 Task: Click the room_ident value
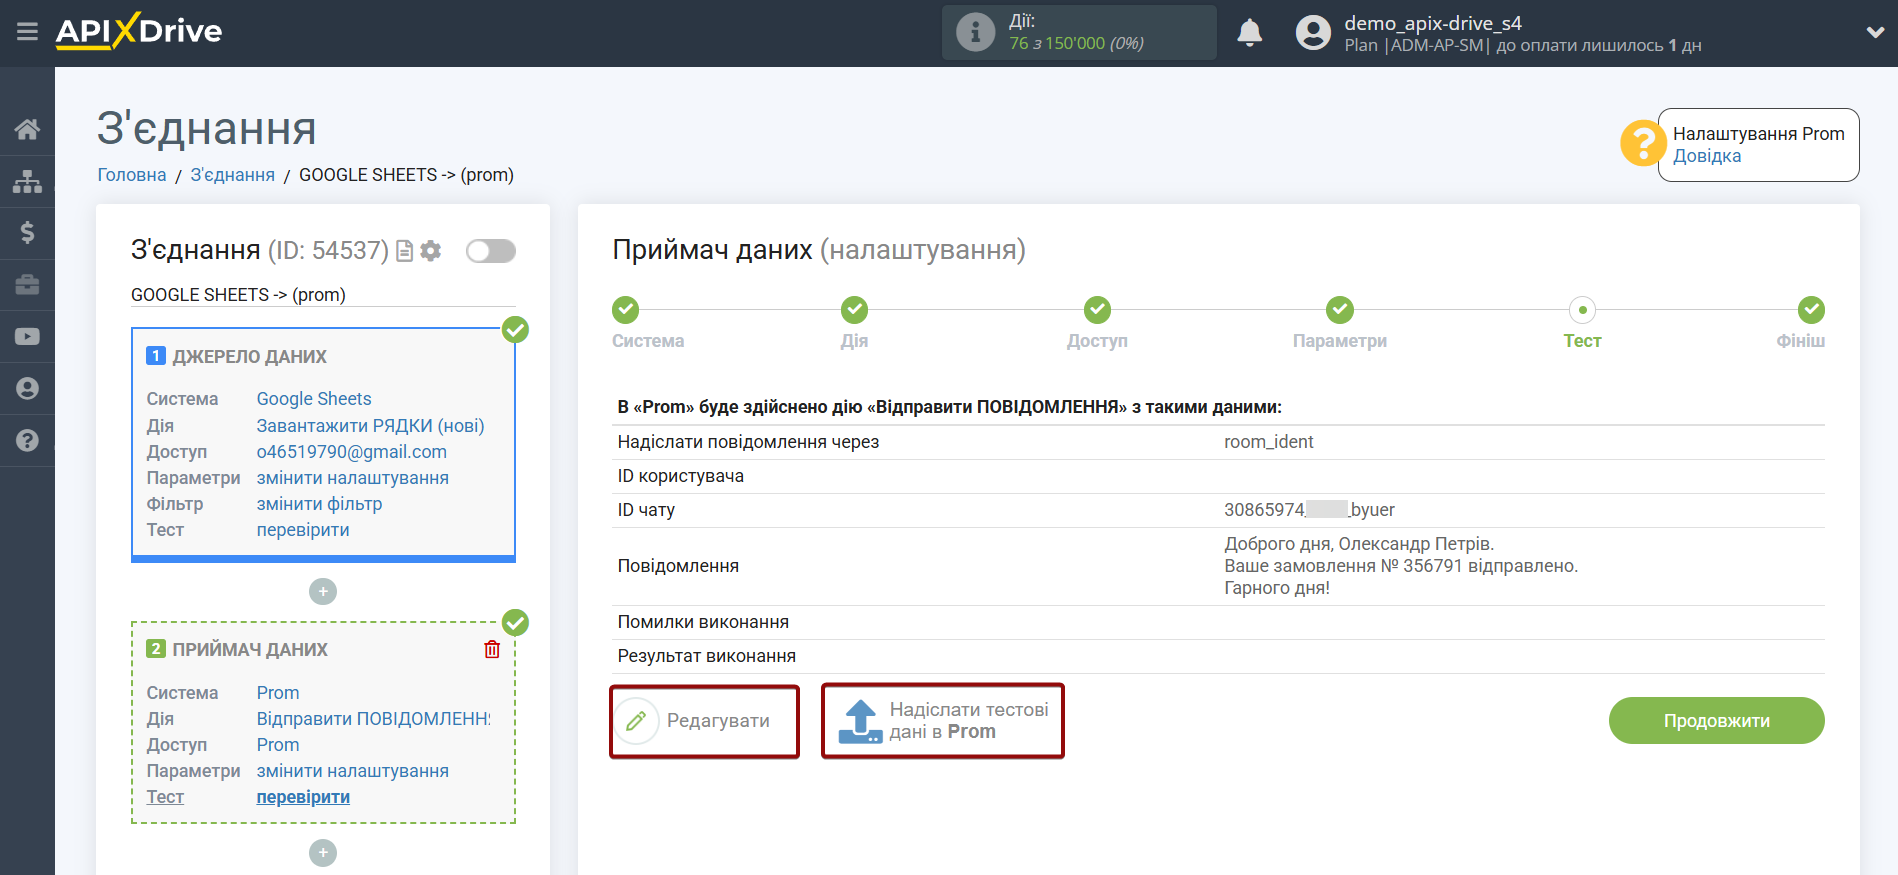tap(1268, 442)
